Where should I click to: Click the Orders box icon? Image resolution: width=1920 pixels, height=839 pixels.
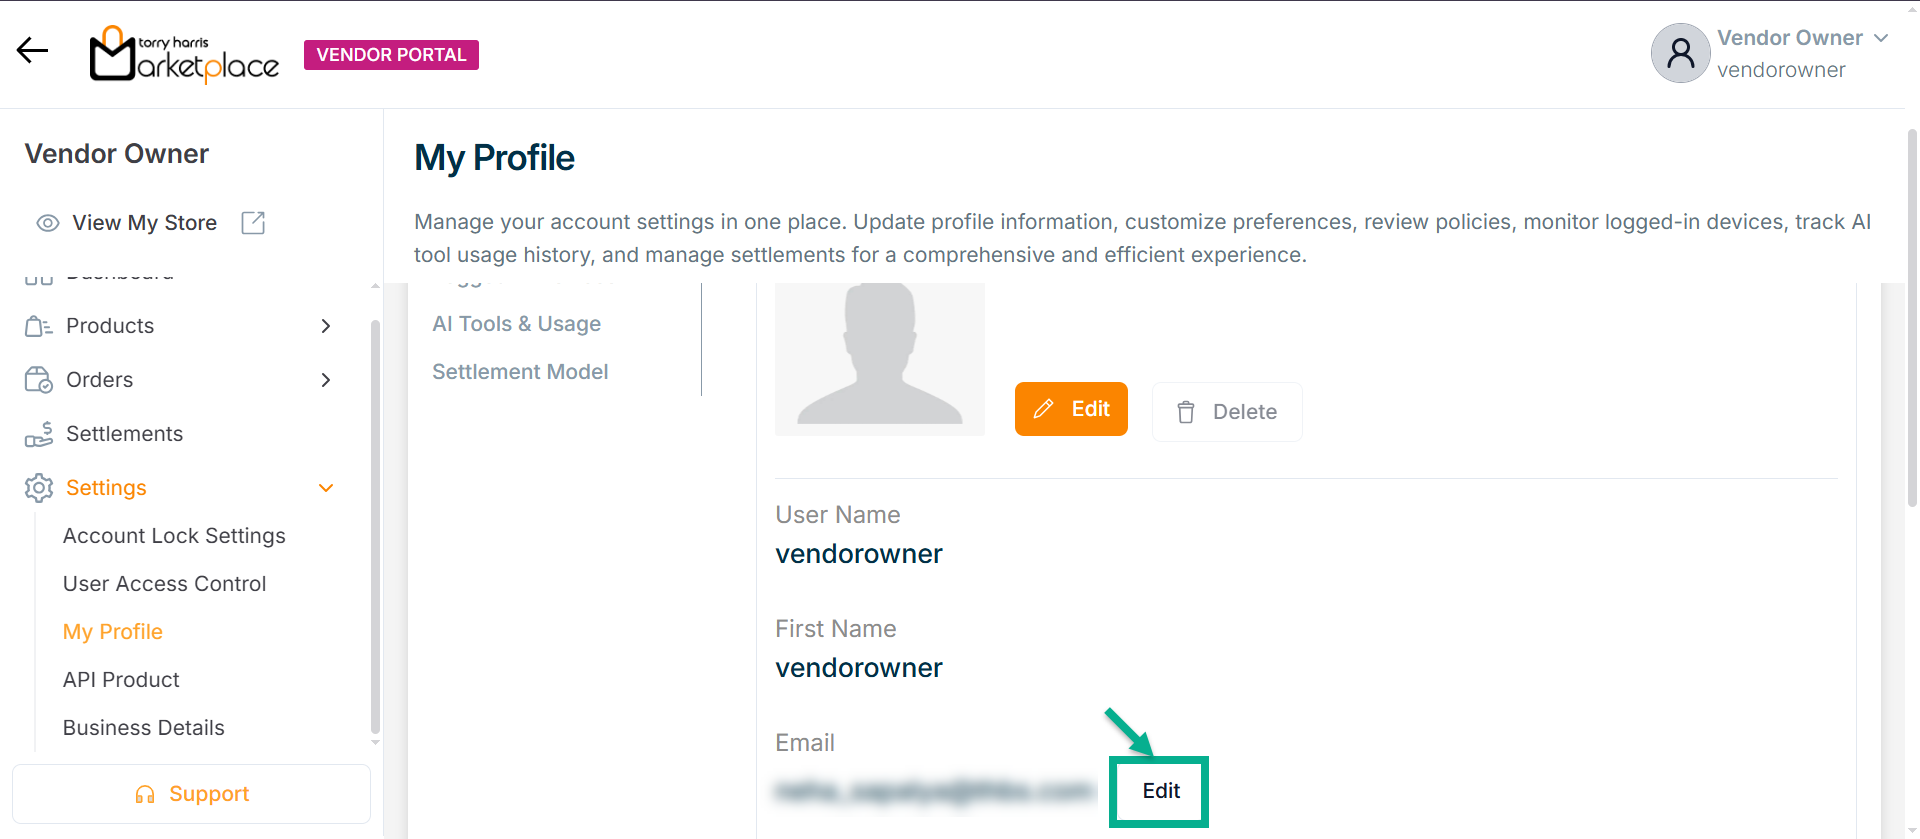click(x=38, y=380)
